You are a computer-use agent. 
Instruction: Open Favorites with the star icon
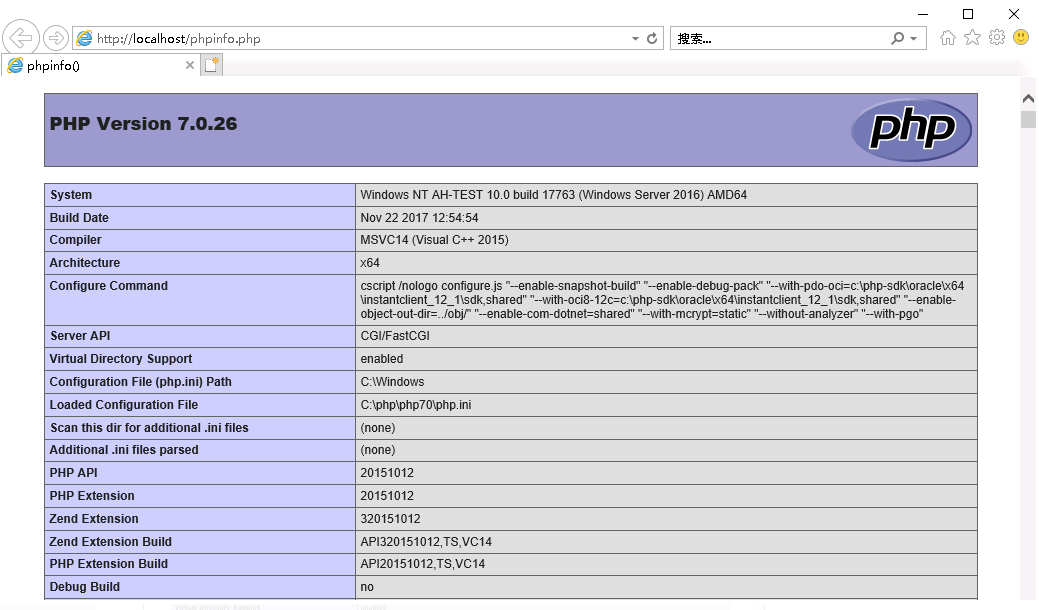(x=972, y=38)
